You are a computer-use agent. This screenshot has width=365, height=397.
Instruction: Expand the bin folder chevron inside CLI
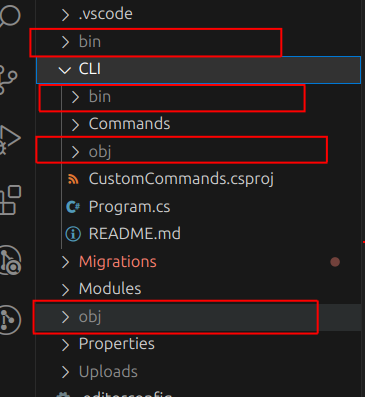coord(75,97)
